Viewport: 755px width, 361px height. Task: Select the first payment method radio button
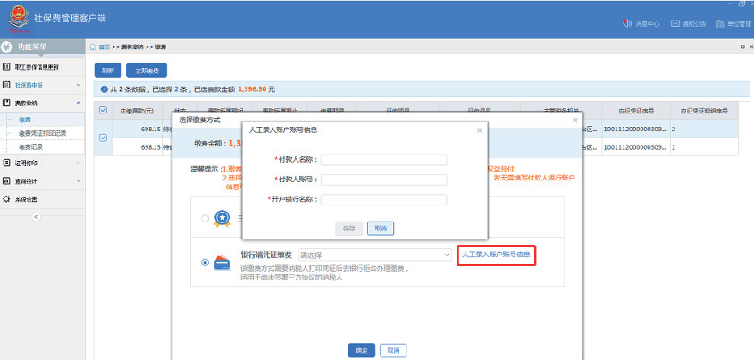[x=205, y=219]
